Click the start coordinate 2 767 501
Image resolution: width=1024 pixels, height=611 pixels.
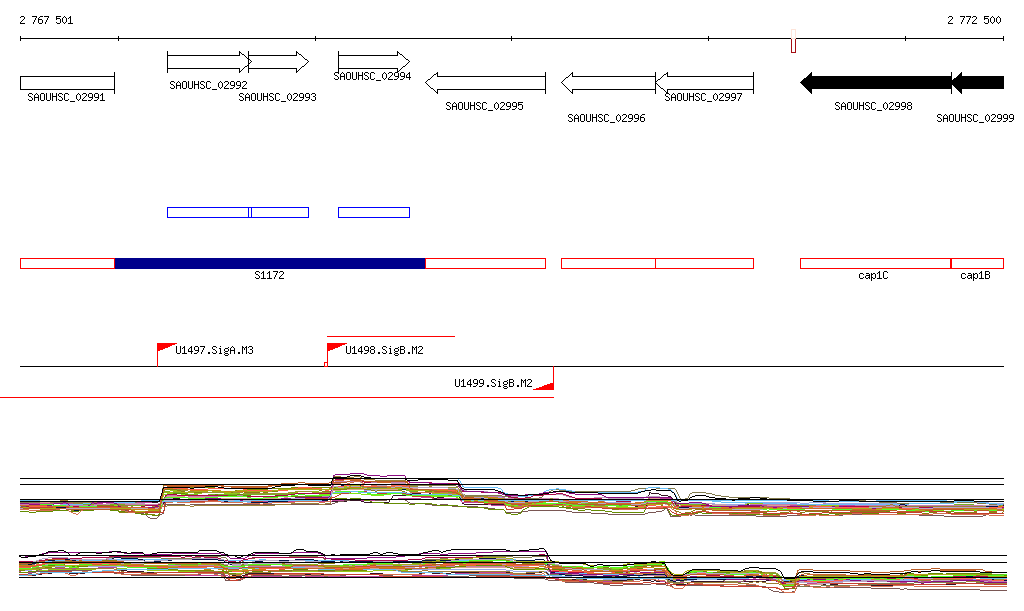click(x=46, y=20)
